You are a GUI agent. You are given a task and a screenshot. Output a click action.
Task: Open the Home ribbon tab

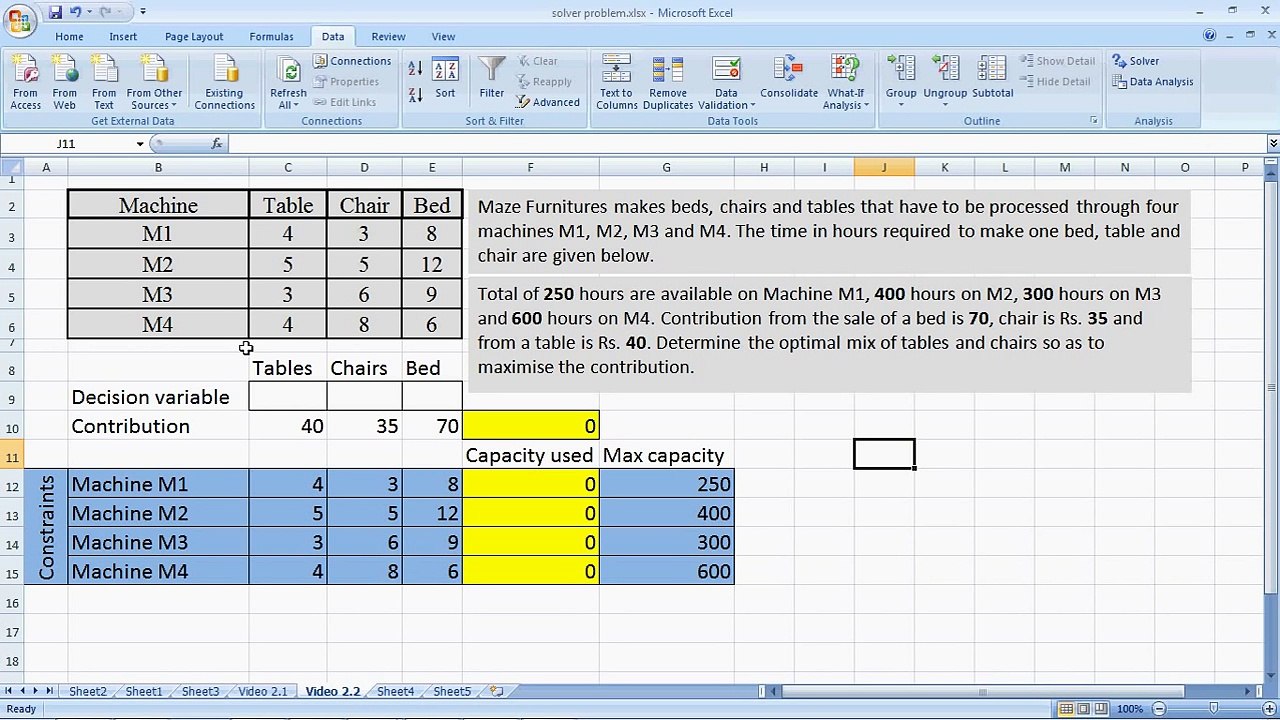click(x=69, y=36)
